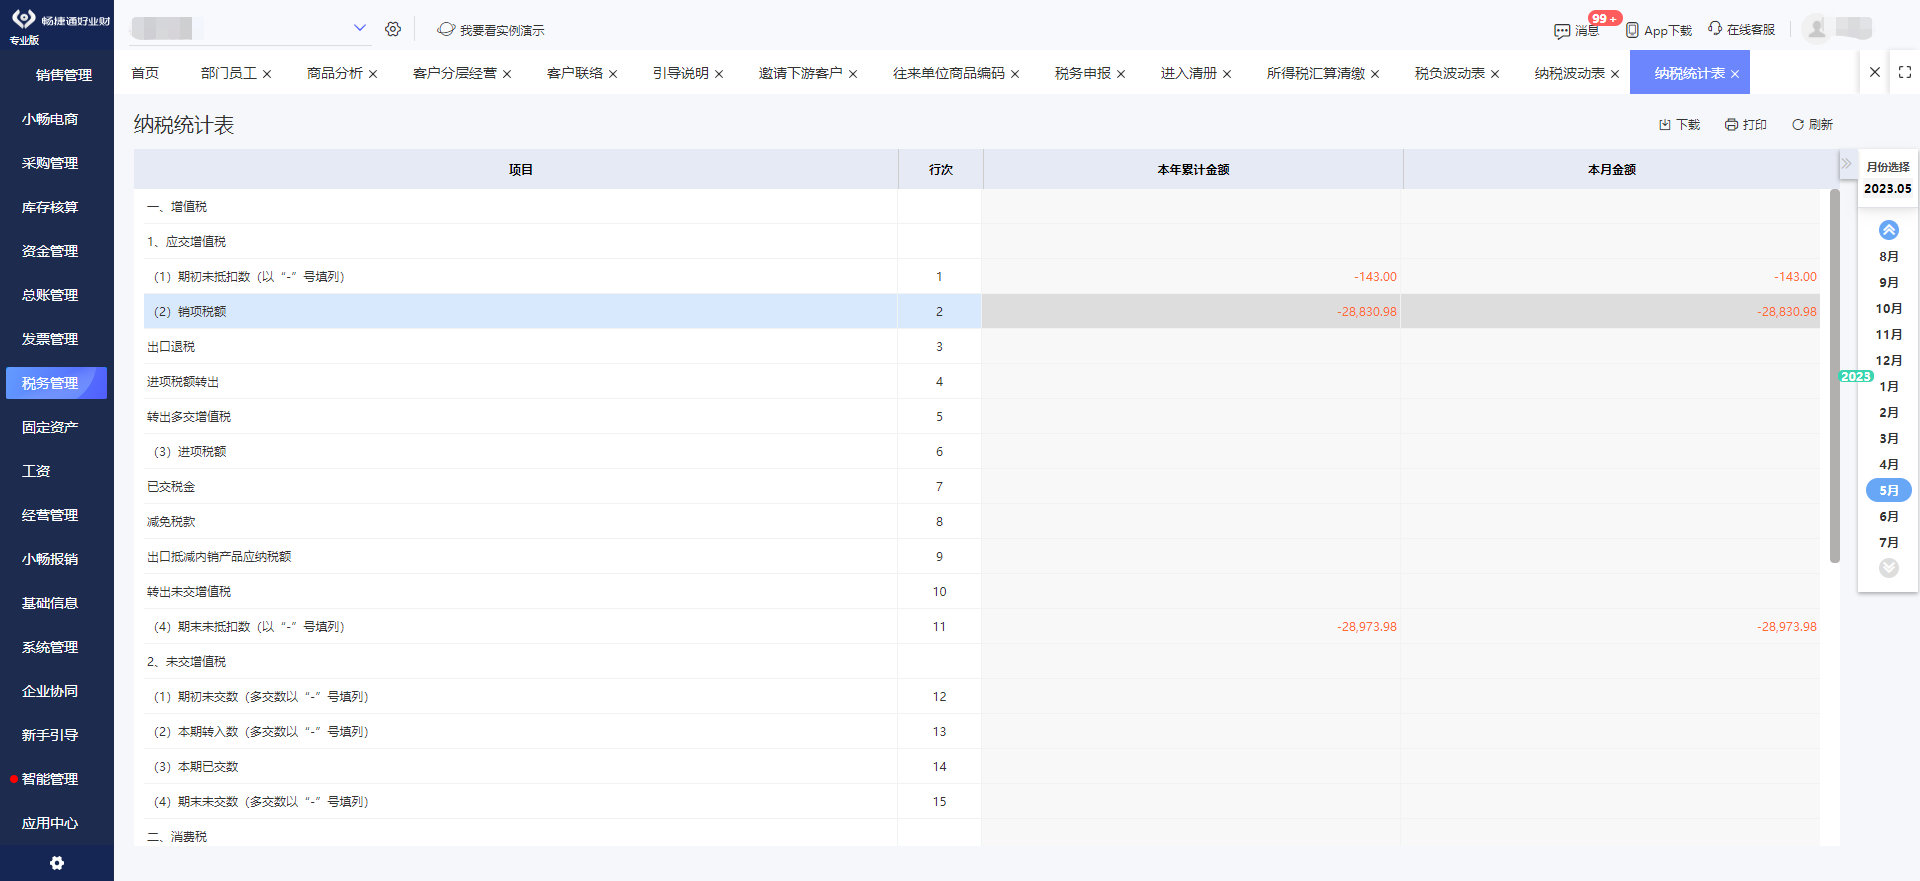Select the （2）销项税额 row
The width and height of the screenshot is (1920, 881).
tap(982, 311)
